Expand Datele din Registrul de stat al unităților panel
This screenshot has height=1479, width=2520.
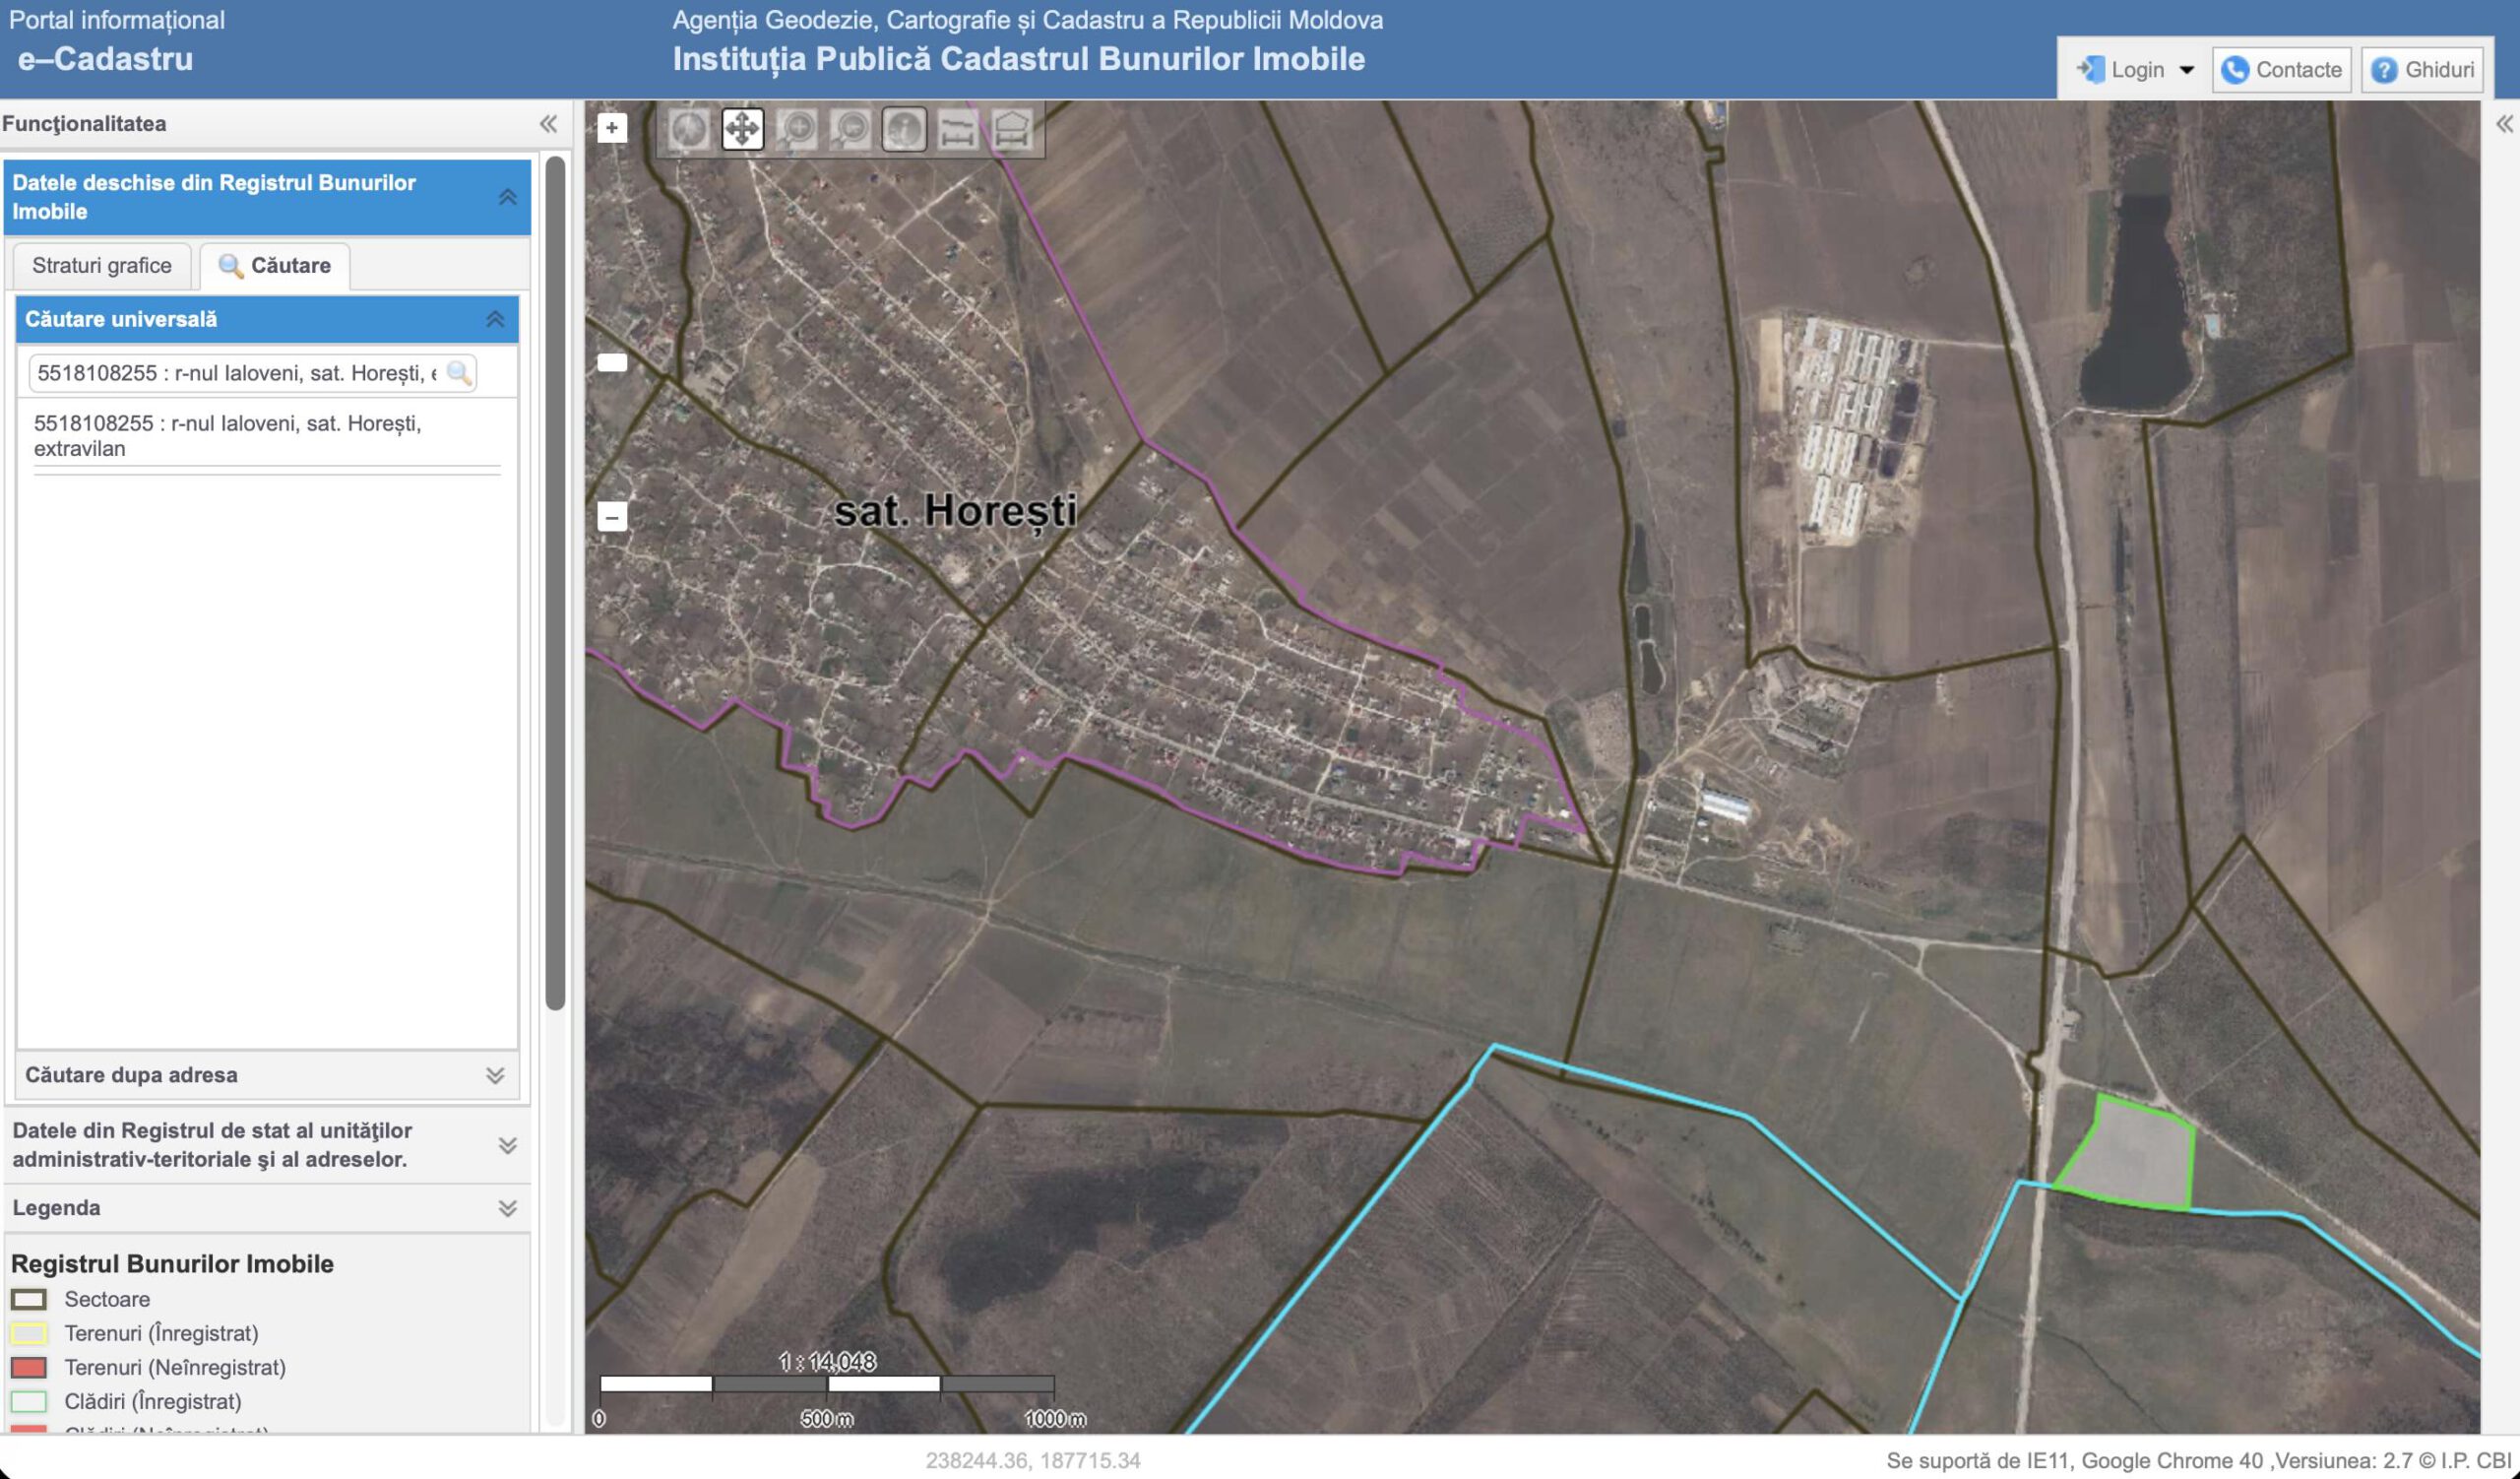point(508,1145)
